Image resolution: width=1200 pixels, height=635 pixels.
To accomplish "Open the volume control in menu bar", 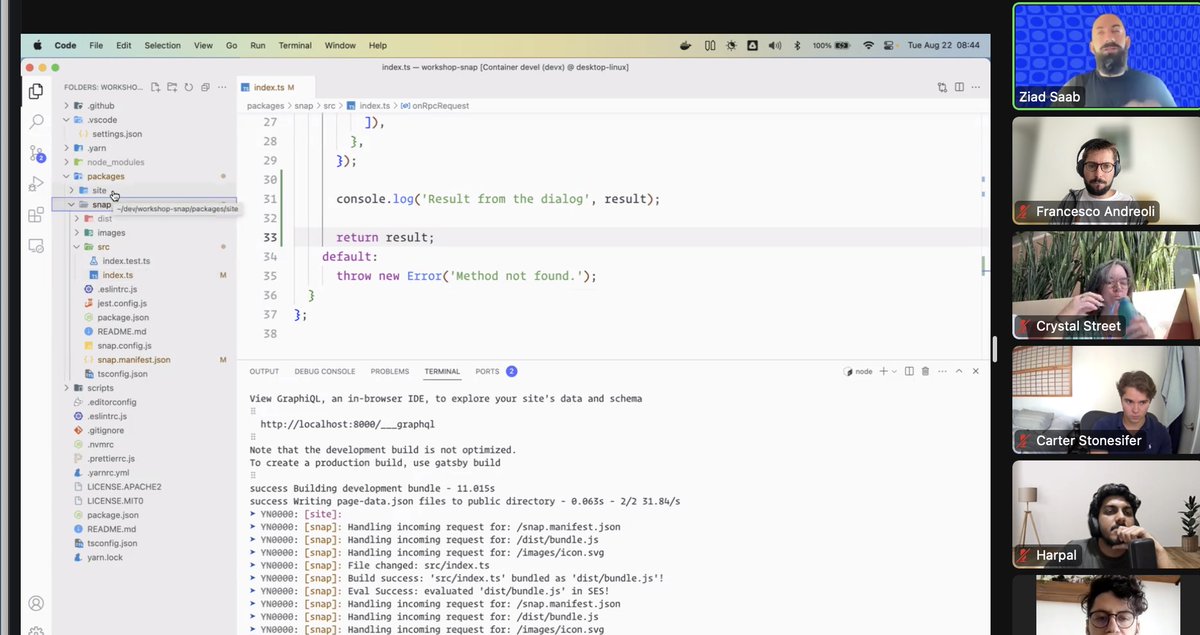I will [x=773, y=45].
